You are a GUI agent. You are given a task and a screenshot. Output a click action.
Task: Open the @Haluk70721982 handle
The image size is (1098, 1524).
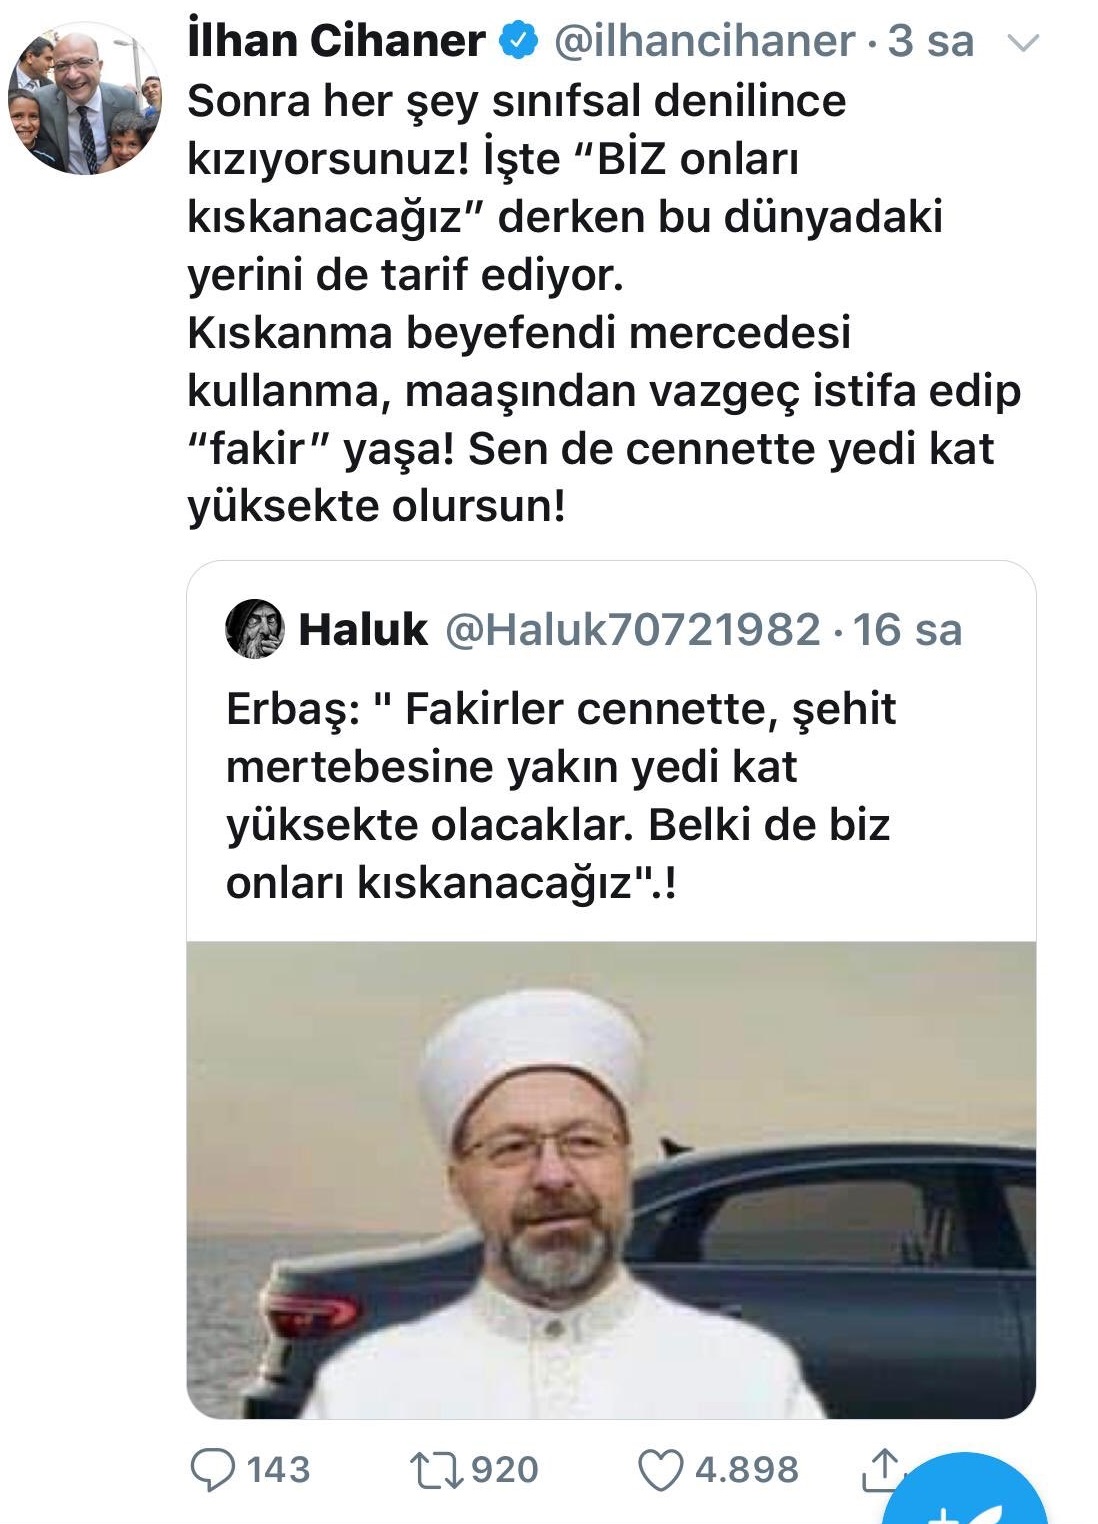pyautogui.click(x=632, y=629)
